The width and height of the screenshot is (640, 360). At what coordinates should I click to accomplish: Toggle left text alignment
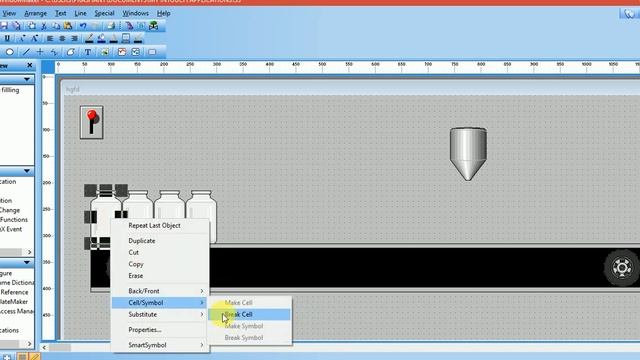[50, 38]
